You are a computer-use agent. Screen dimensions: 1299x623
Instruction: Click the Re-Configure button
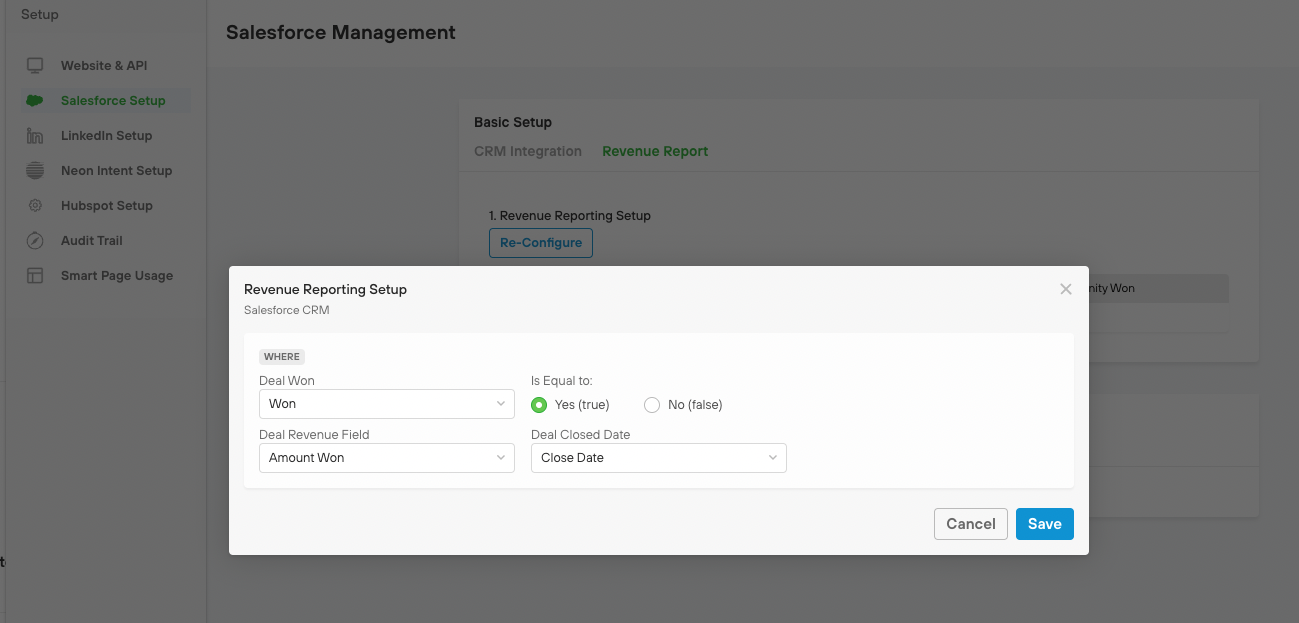[x=541, y=243]
